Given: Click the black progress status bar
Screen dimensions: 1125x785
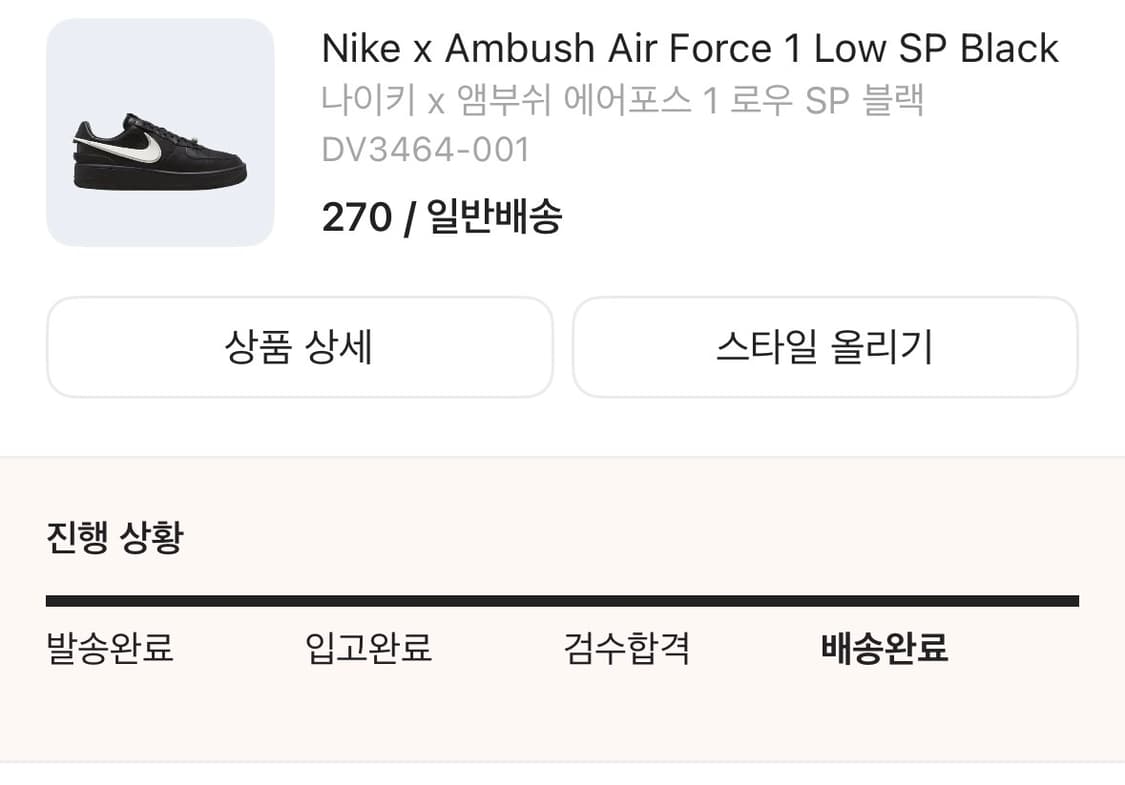Looking at the screenshot, I should pyautogui.click(x=562, y=601).
